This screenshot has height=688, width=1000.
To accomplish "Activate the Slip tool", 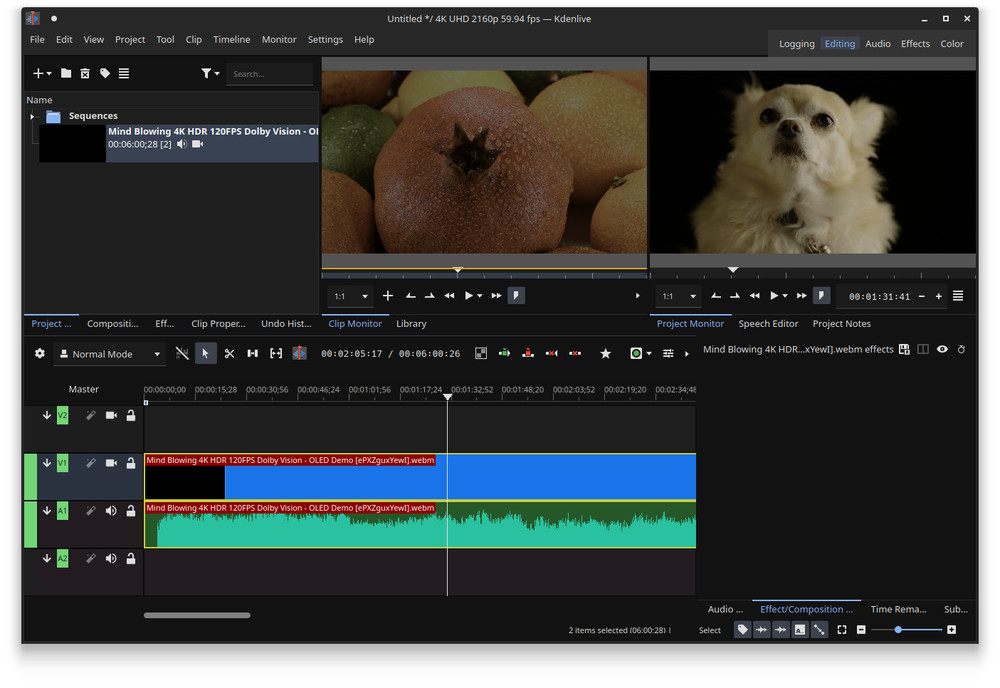I will (x=276, y=354).
